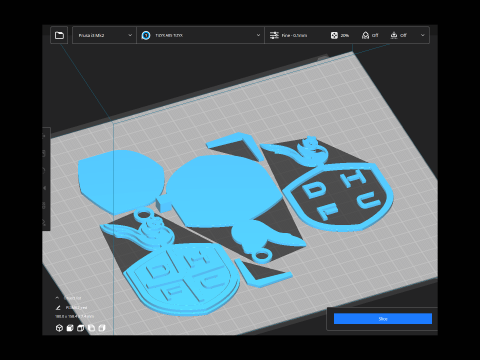Expand the material configuration chevron

pos(258,35)
